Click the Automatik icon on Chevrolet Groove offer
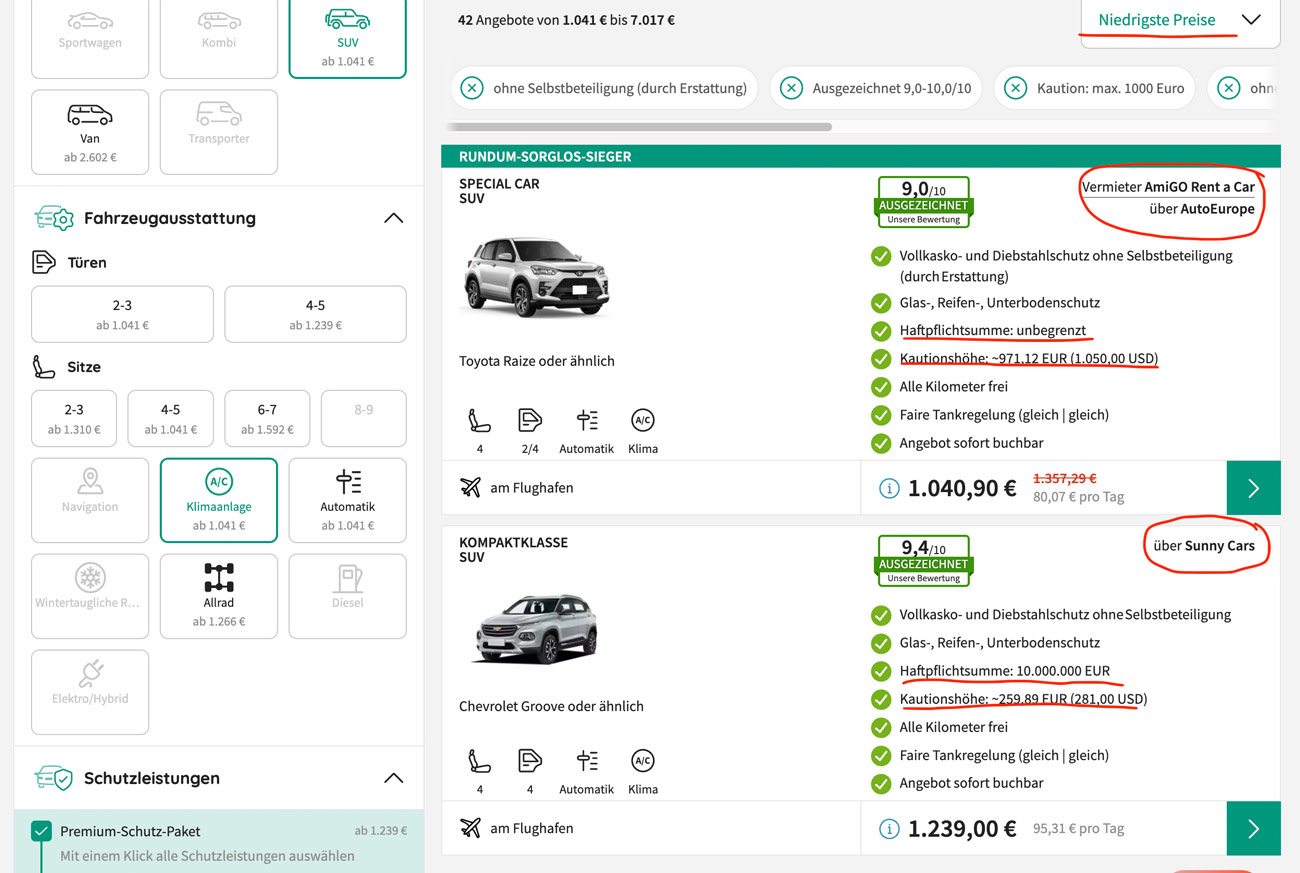1300x873 pixels. pyautogui.click(x=587, y=761)
